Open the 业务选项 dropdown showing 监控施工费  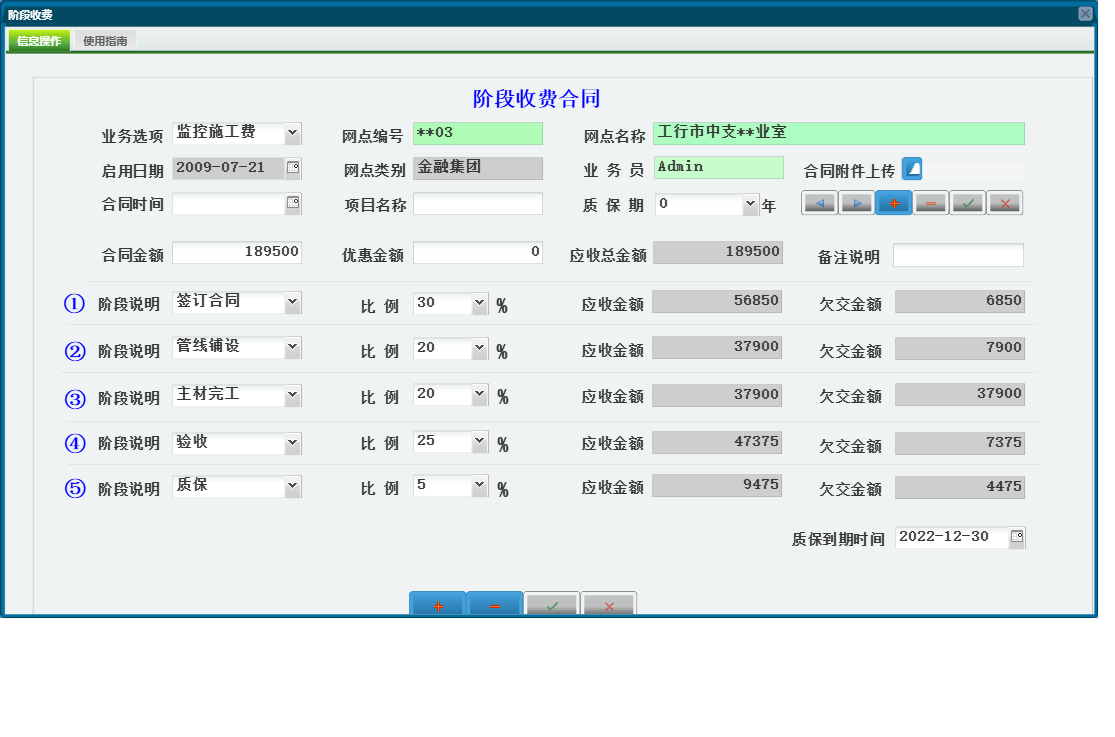tap(293, 133)
